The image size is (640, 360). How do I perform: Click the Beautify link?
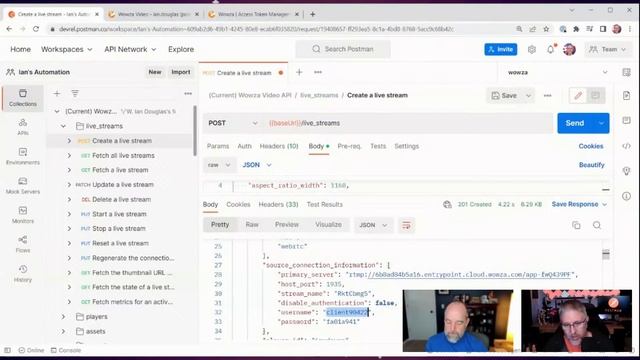(591, 165)
